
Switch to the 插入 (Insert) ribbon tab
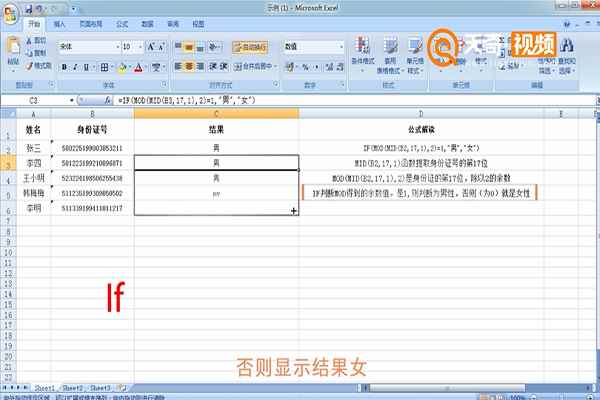point(60,24)
